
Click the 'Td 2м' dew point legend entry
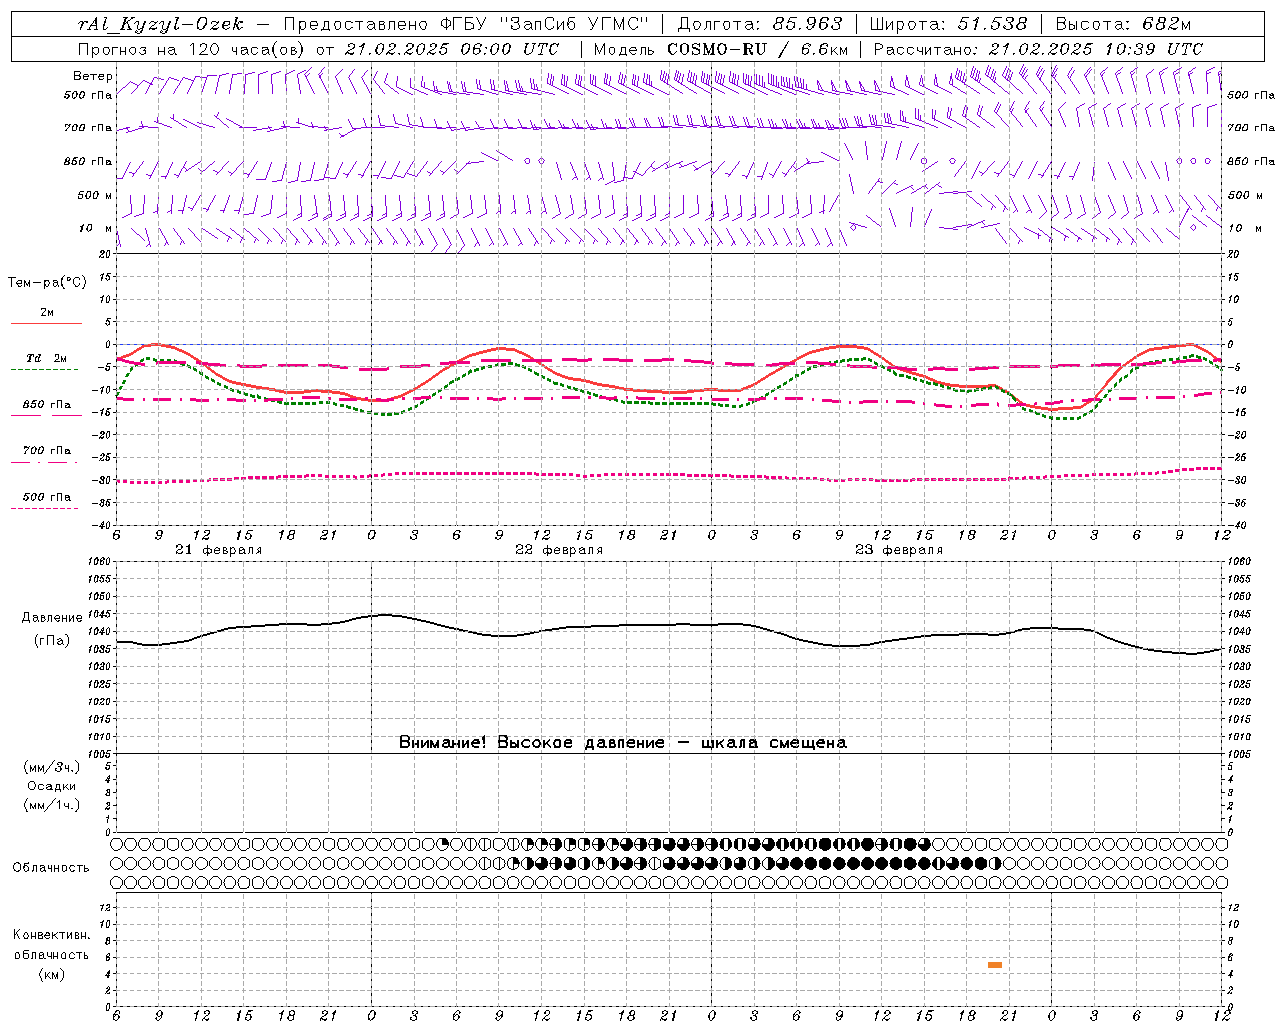(x=47, y=358)
